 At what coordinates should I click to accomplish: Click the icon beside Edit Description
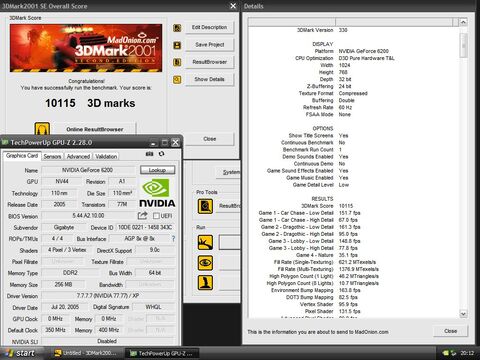177,28
